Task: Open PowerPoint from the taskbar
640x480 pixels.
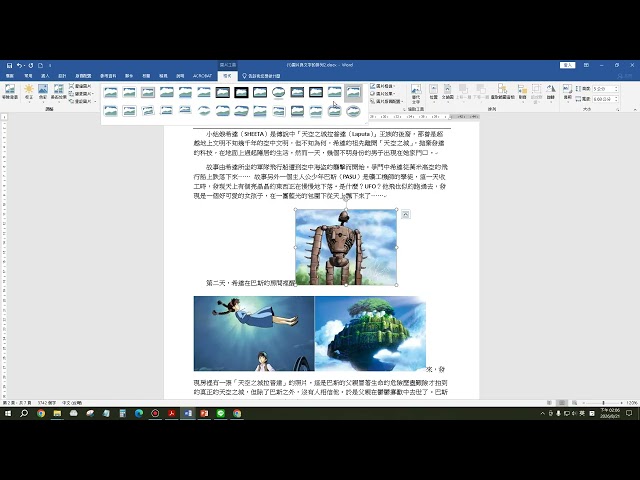Action: [204, 413]
